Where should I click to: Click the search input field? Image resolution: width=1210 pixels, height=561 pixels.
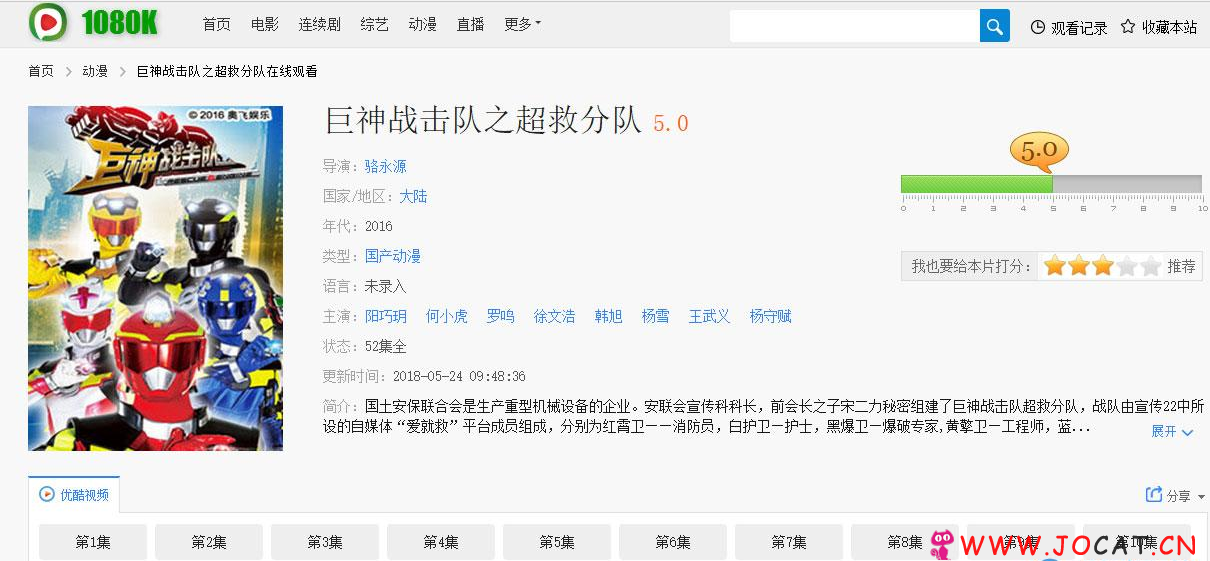tap(854, 26)
